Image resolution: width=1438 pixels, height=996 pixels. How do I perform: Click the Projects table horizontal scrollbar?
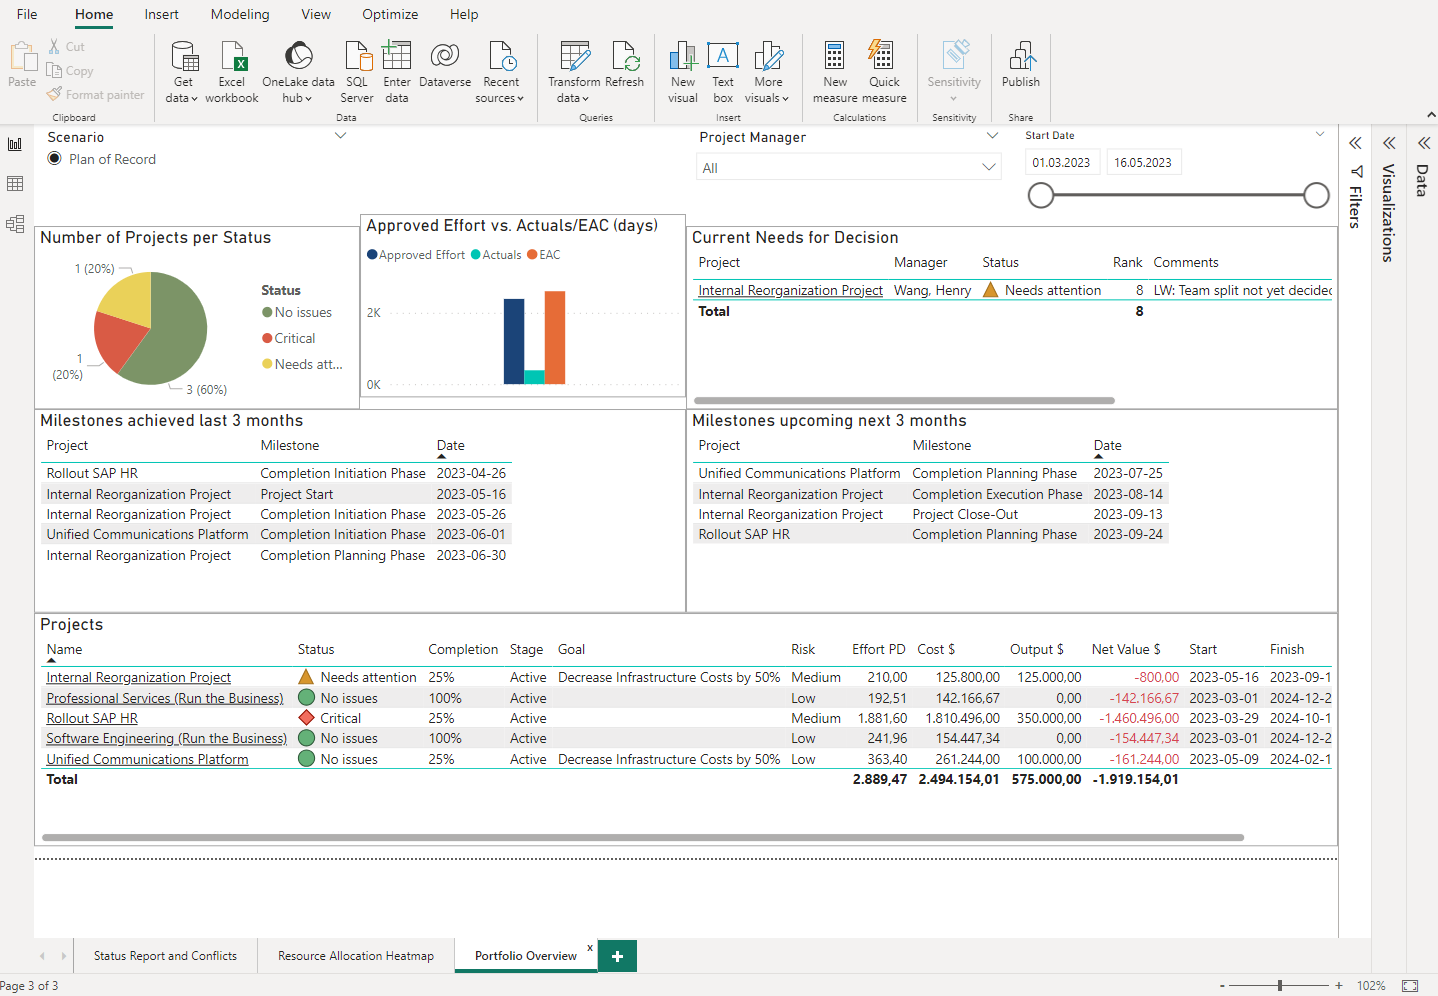pos(643,838)
